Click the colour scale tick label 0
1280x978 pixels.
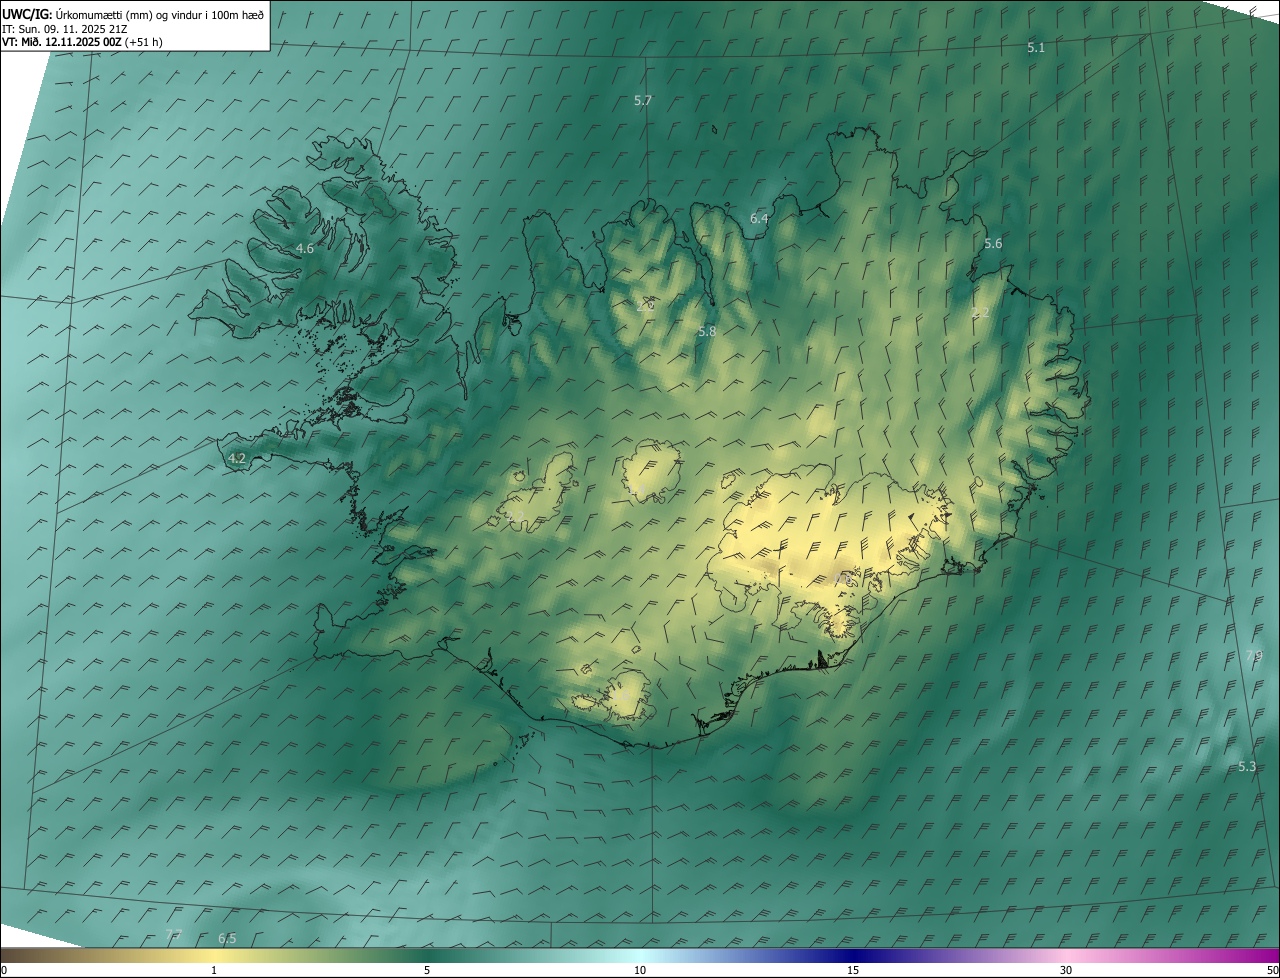point(4,971)
